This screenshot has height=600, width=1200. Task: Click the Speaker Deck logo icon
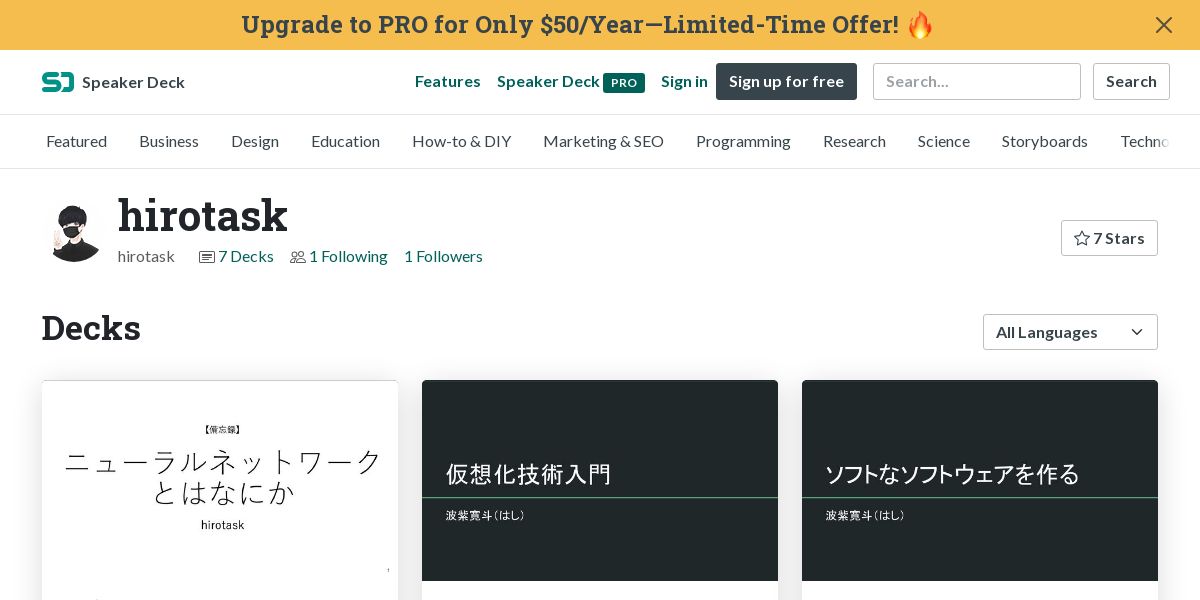pos(57,82)
